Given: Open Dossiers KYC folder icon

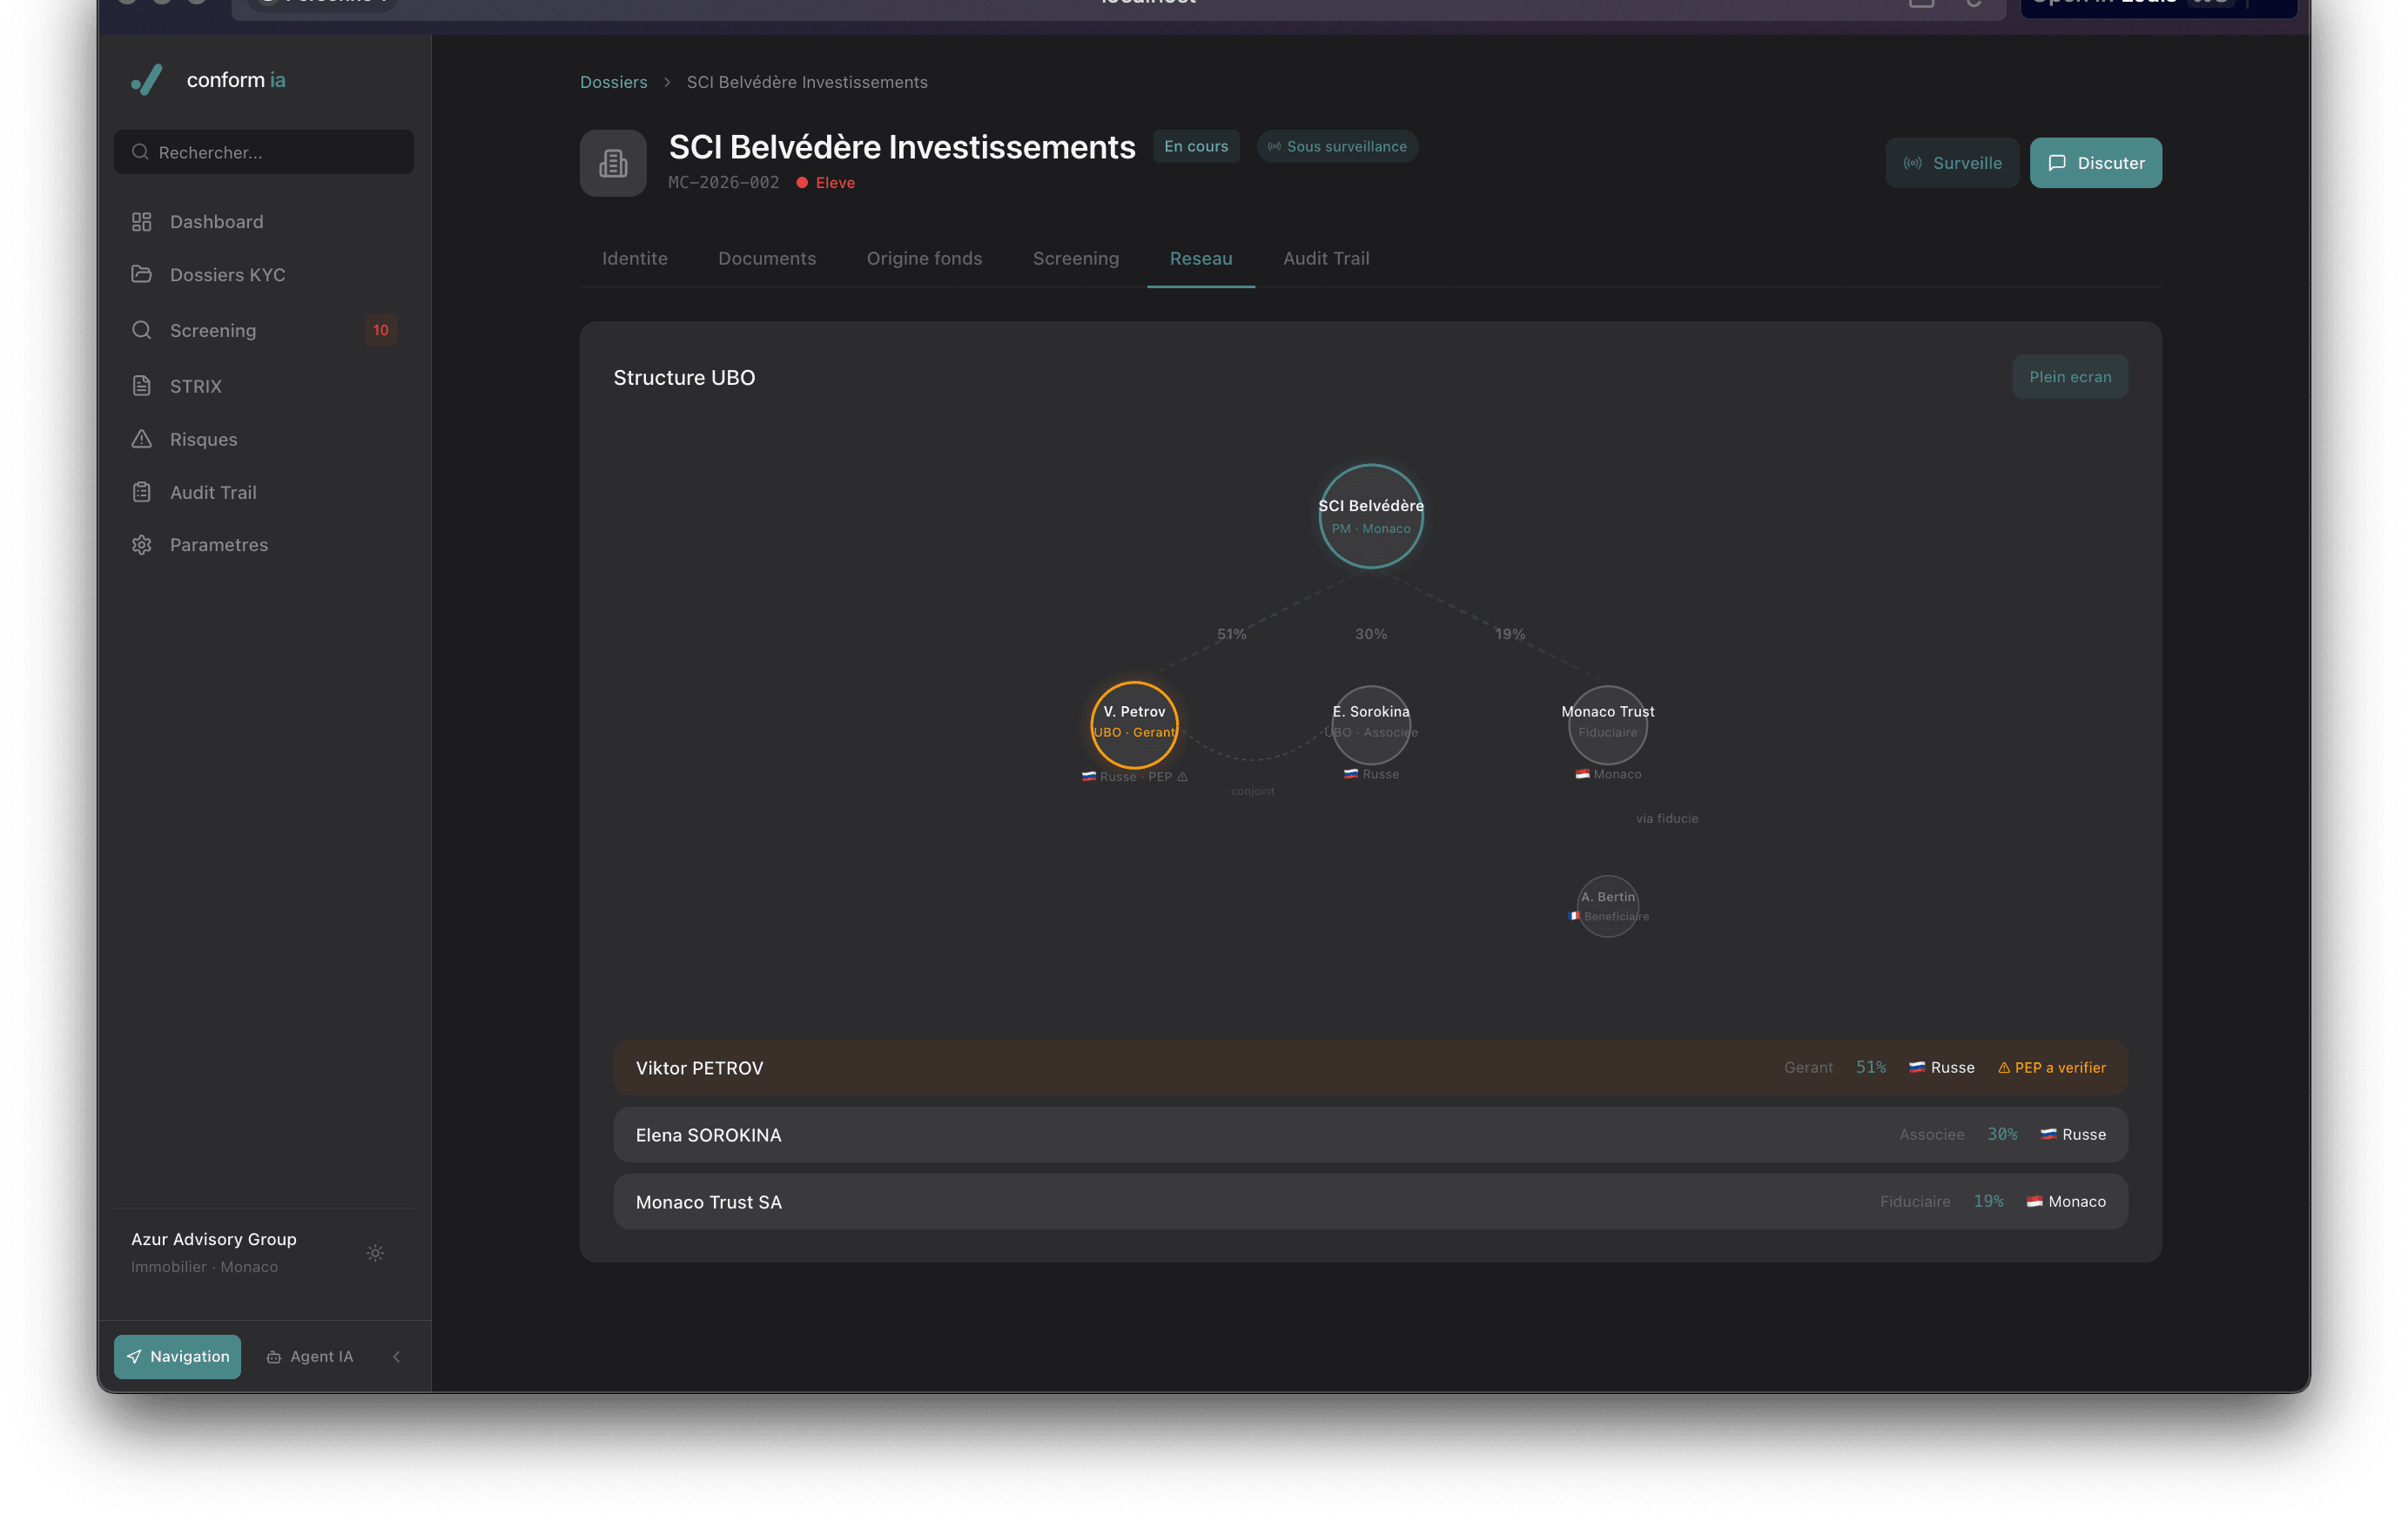Looking at the screenshot, I should [x=142, y=274].
